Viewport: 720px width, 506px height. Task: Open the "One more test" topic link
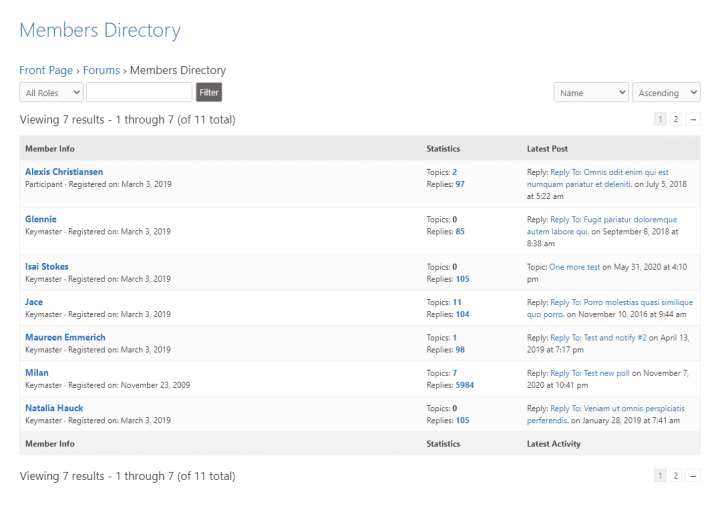(x=574, y=267)
